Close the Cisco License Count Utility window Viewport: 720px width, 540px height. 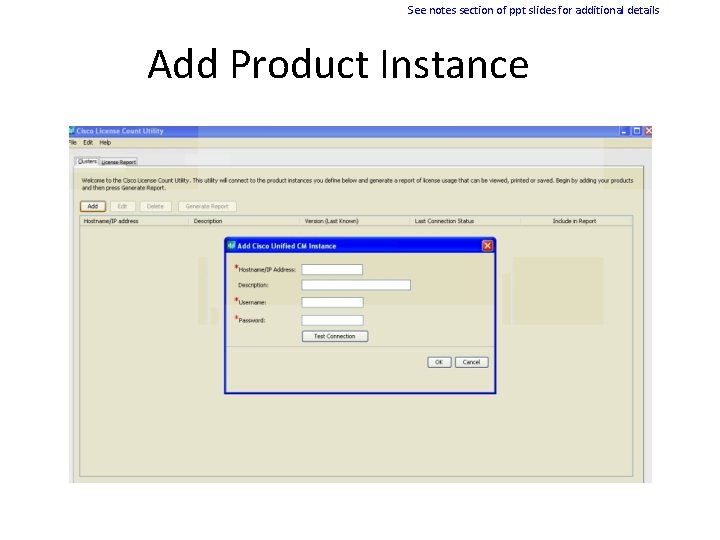tap(648, 131)
